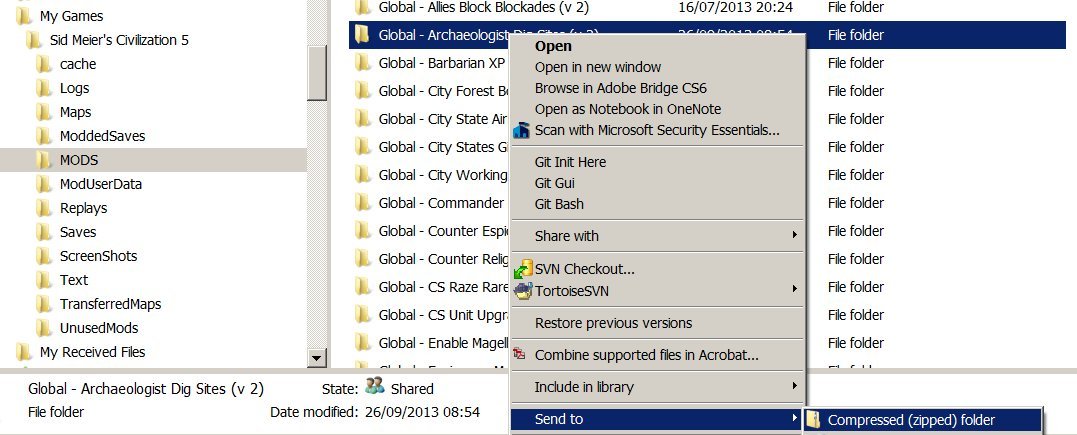1077x435 pixels.
Task: Open UnusedMods folder in tree
Action: (x=99, y=328)
